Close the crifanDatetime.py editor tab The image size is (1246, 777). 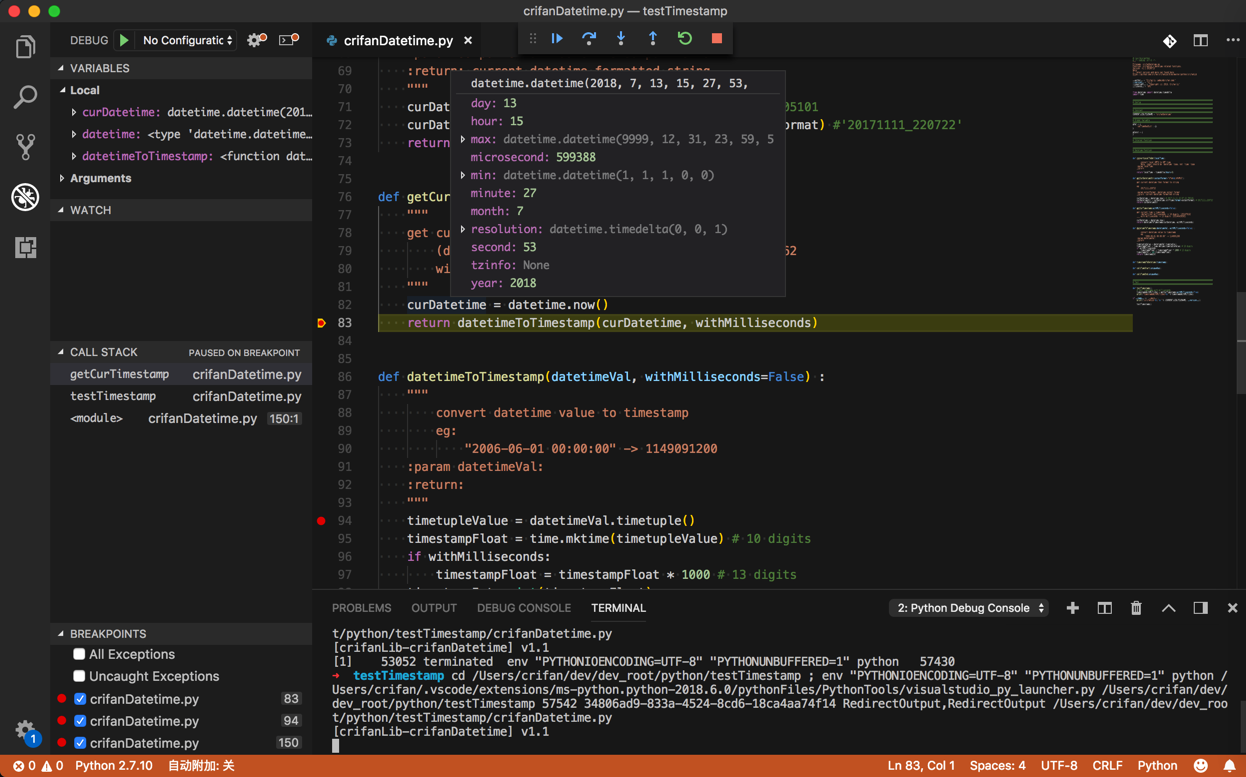point(468,41)
